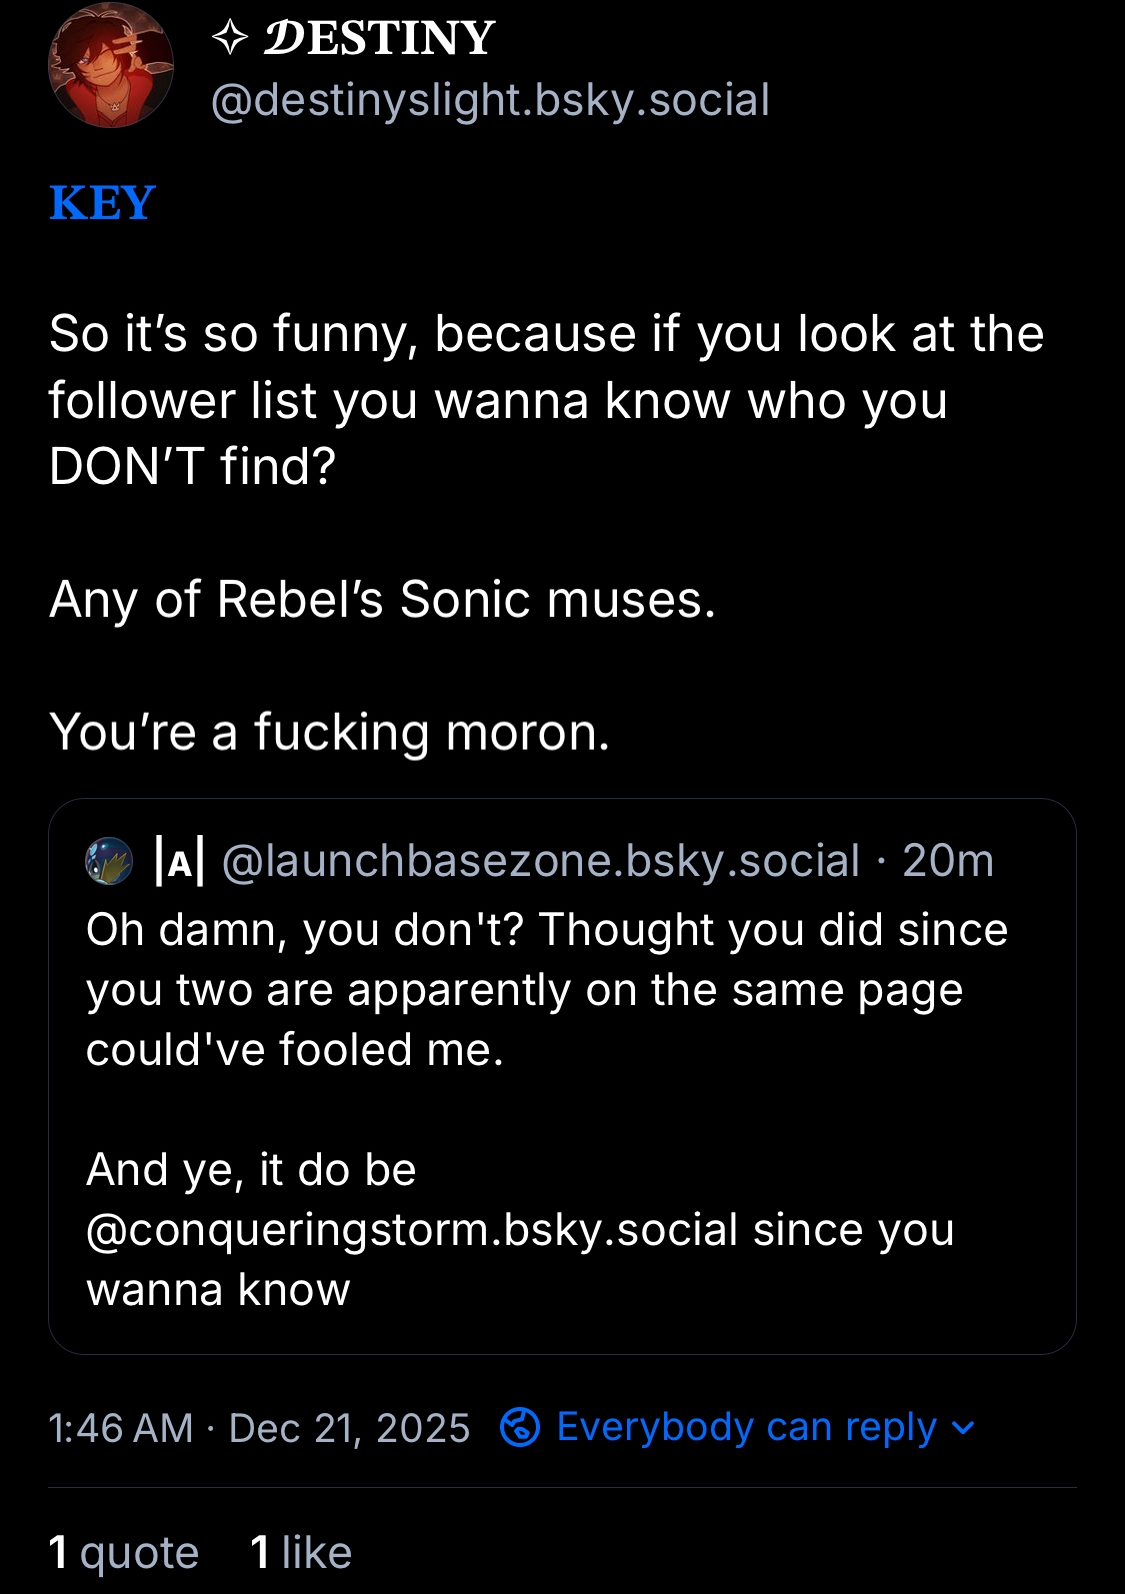Click the |A| author name badge

[x=180, y=861]
